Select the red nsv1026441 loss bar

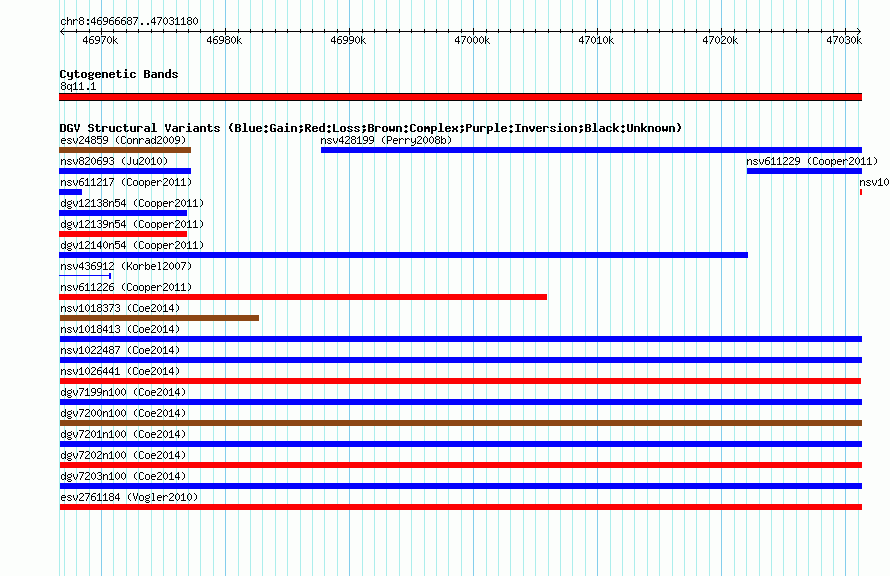460,381
